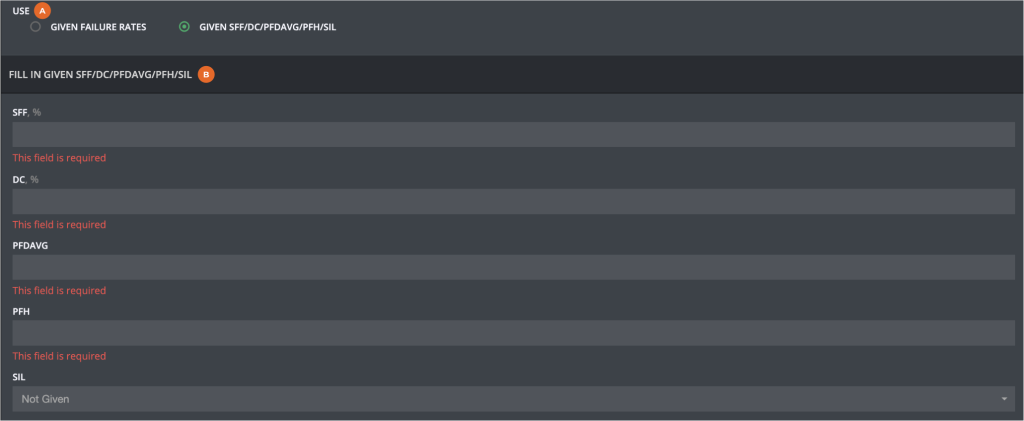This screenshot has height=421, width=1024.
Task: Click the orange B badge in section header
Action: click(x=206, y=74)
